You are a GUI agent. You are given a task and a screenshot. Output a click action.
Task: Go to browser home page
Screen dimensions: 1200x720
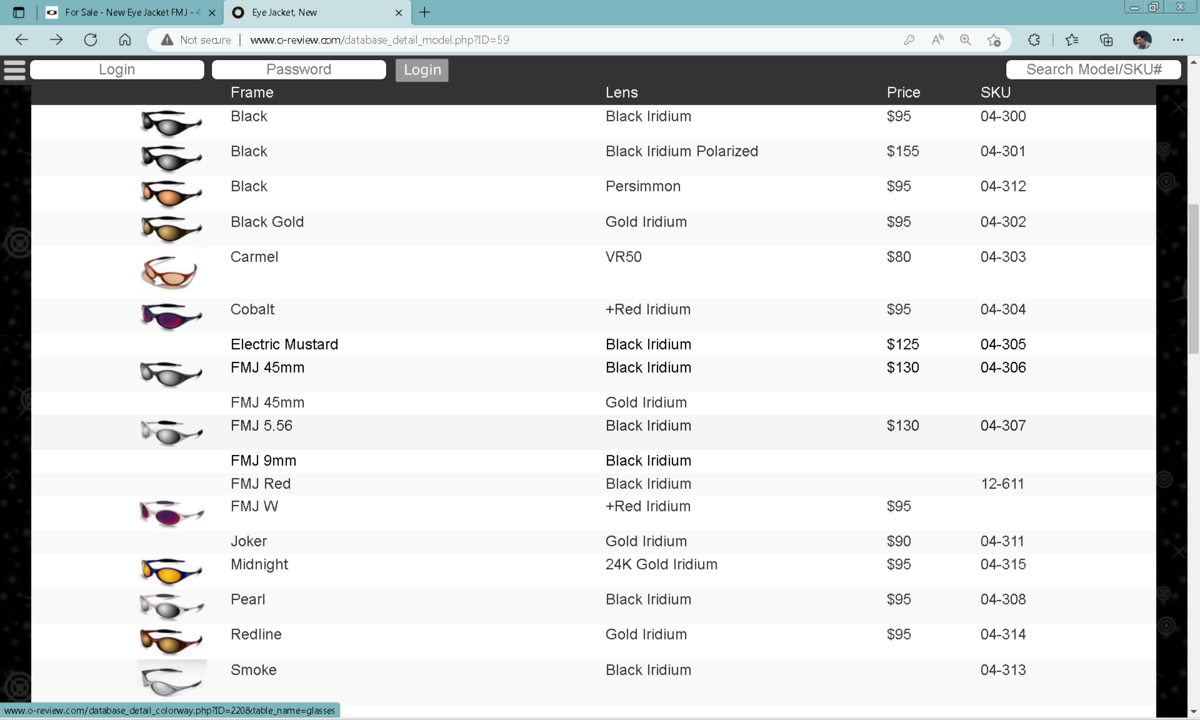click(x=125, y=40)
